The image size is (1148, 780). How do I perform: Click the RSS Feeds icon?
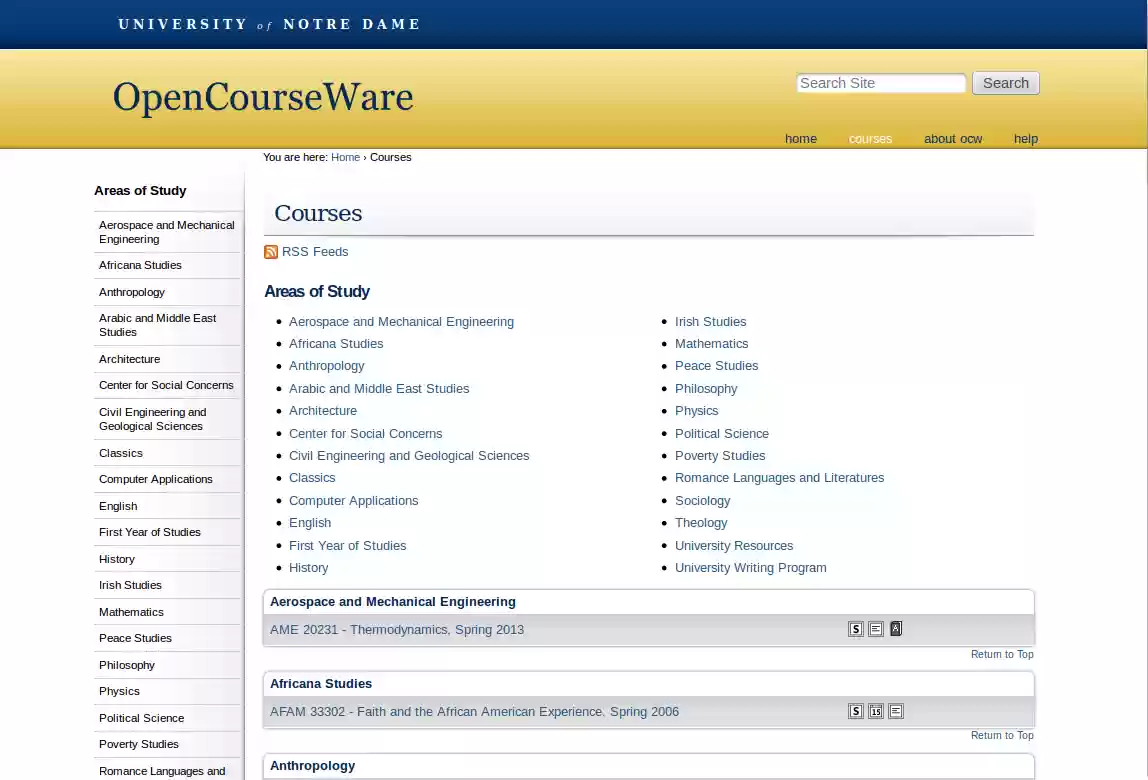tap(271, 251)
